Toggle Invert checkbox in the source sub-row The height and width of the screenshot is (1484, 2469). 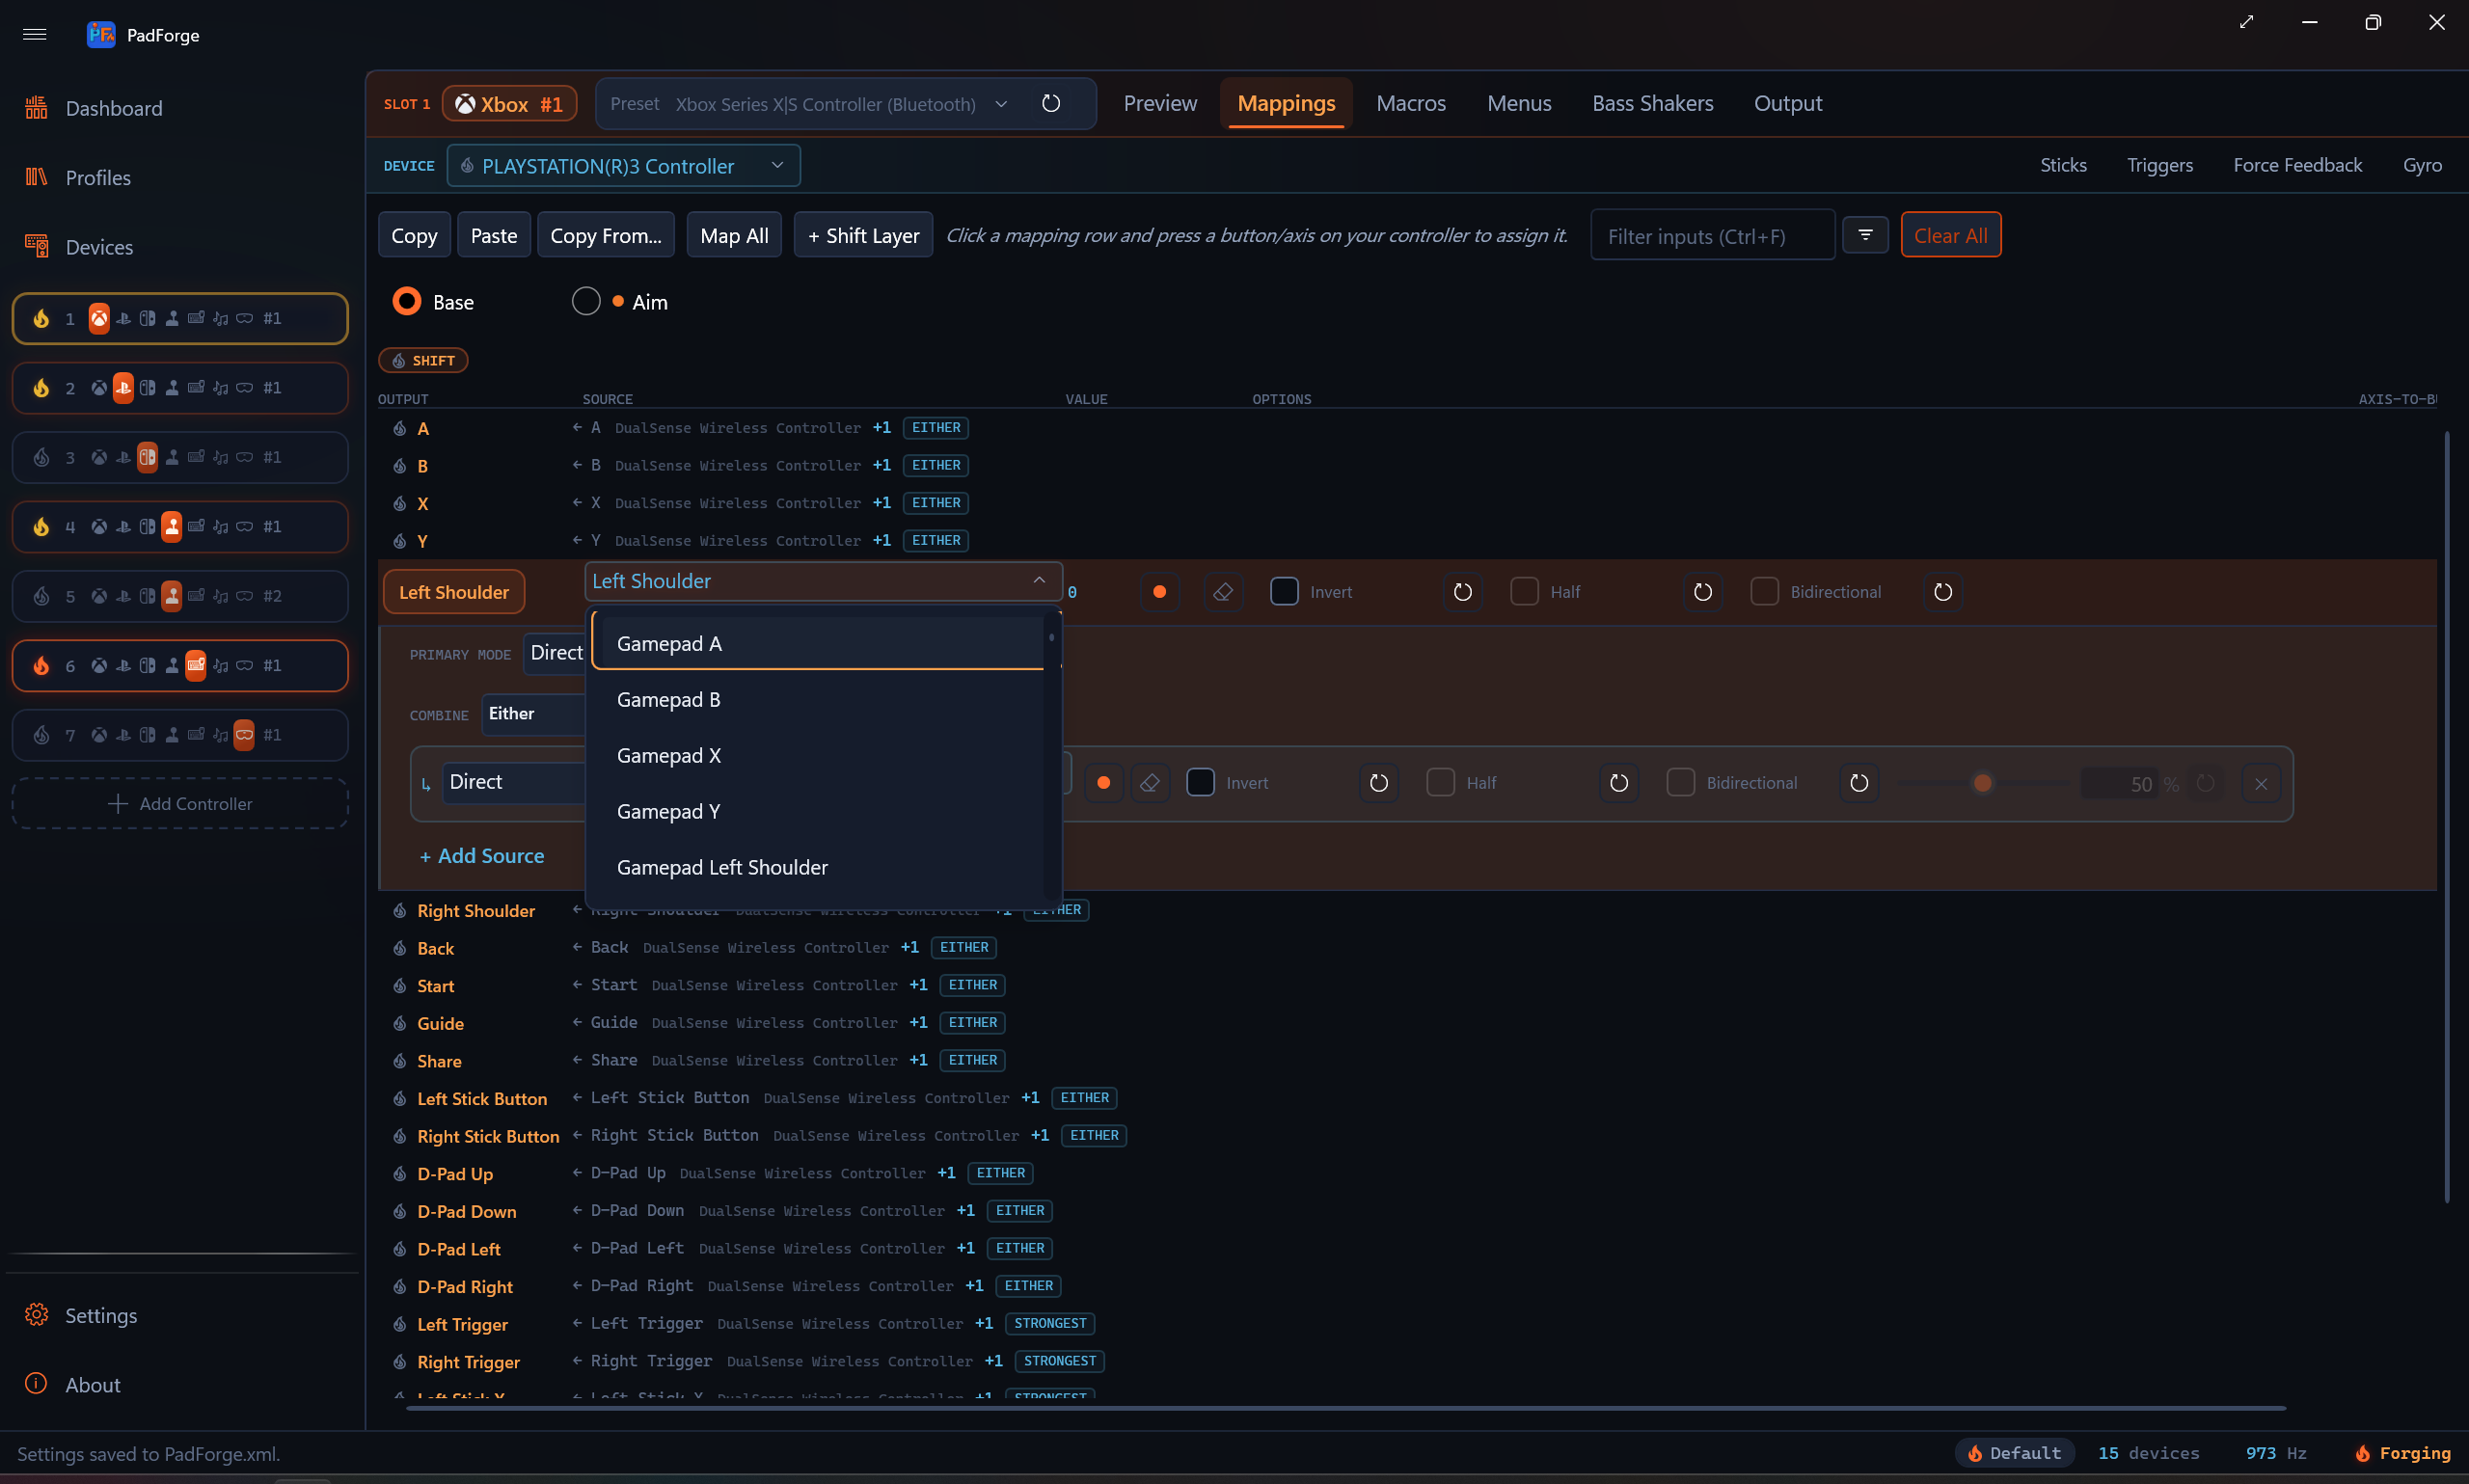click(1200, 782)
